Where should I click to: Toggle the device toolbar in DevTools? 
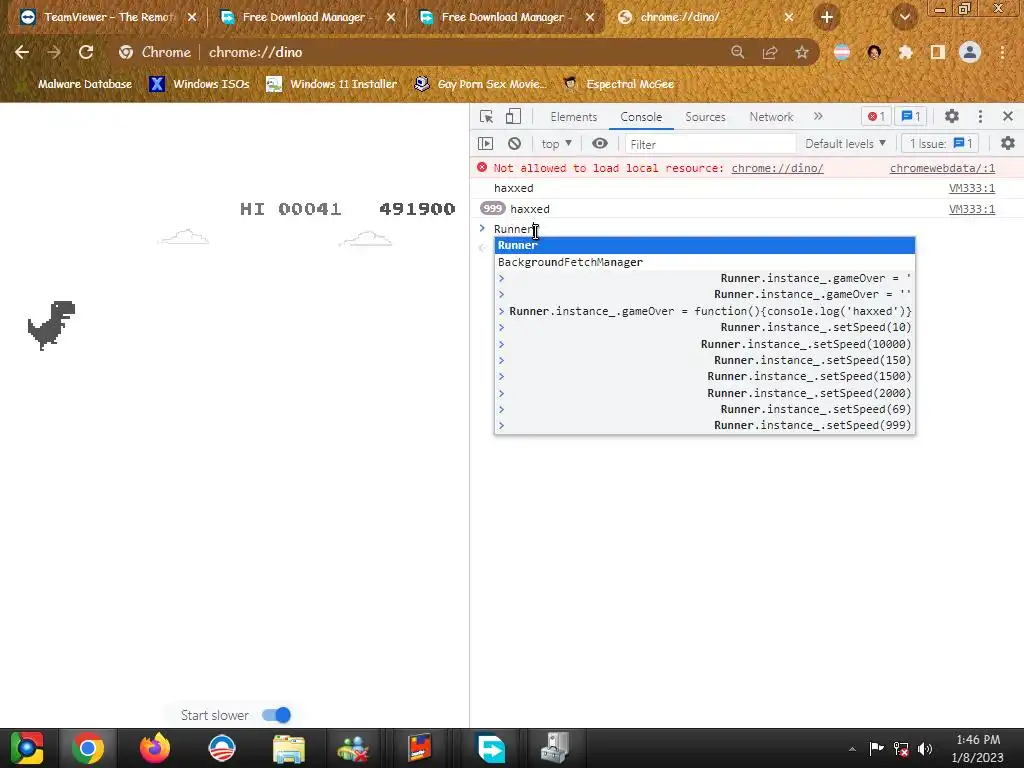coord(513,116)
